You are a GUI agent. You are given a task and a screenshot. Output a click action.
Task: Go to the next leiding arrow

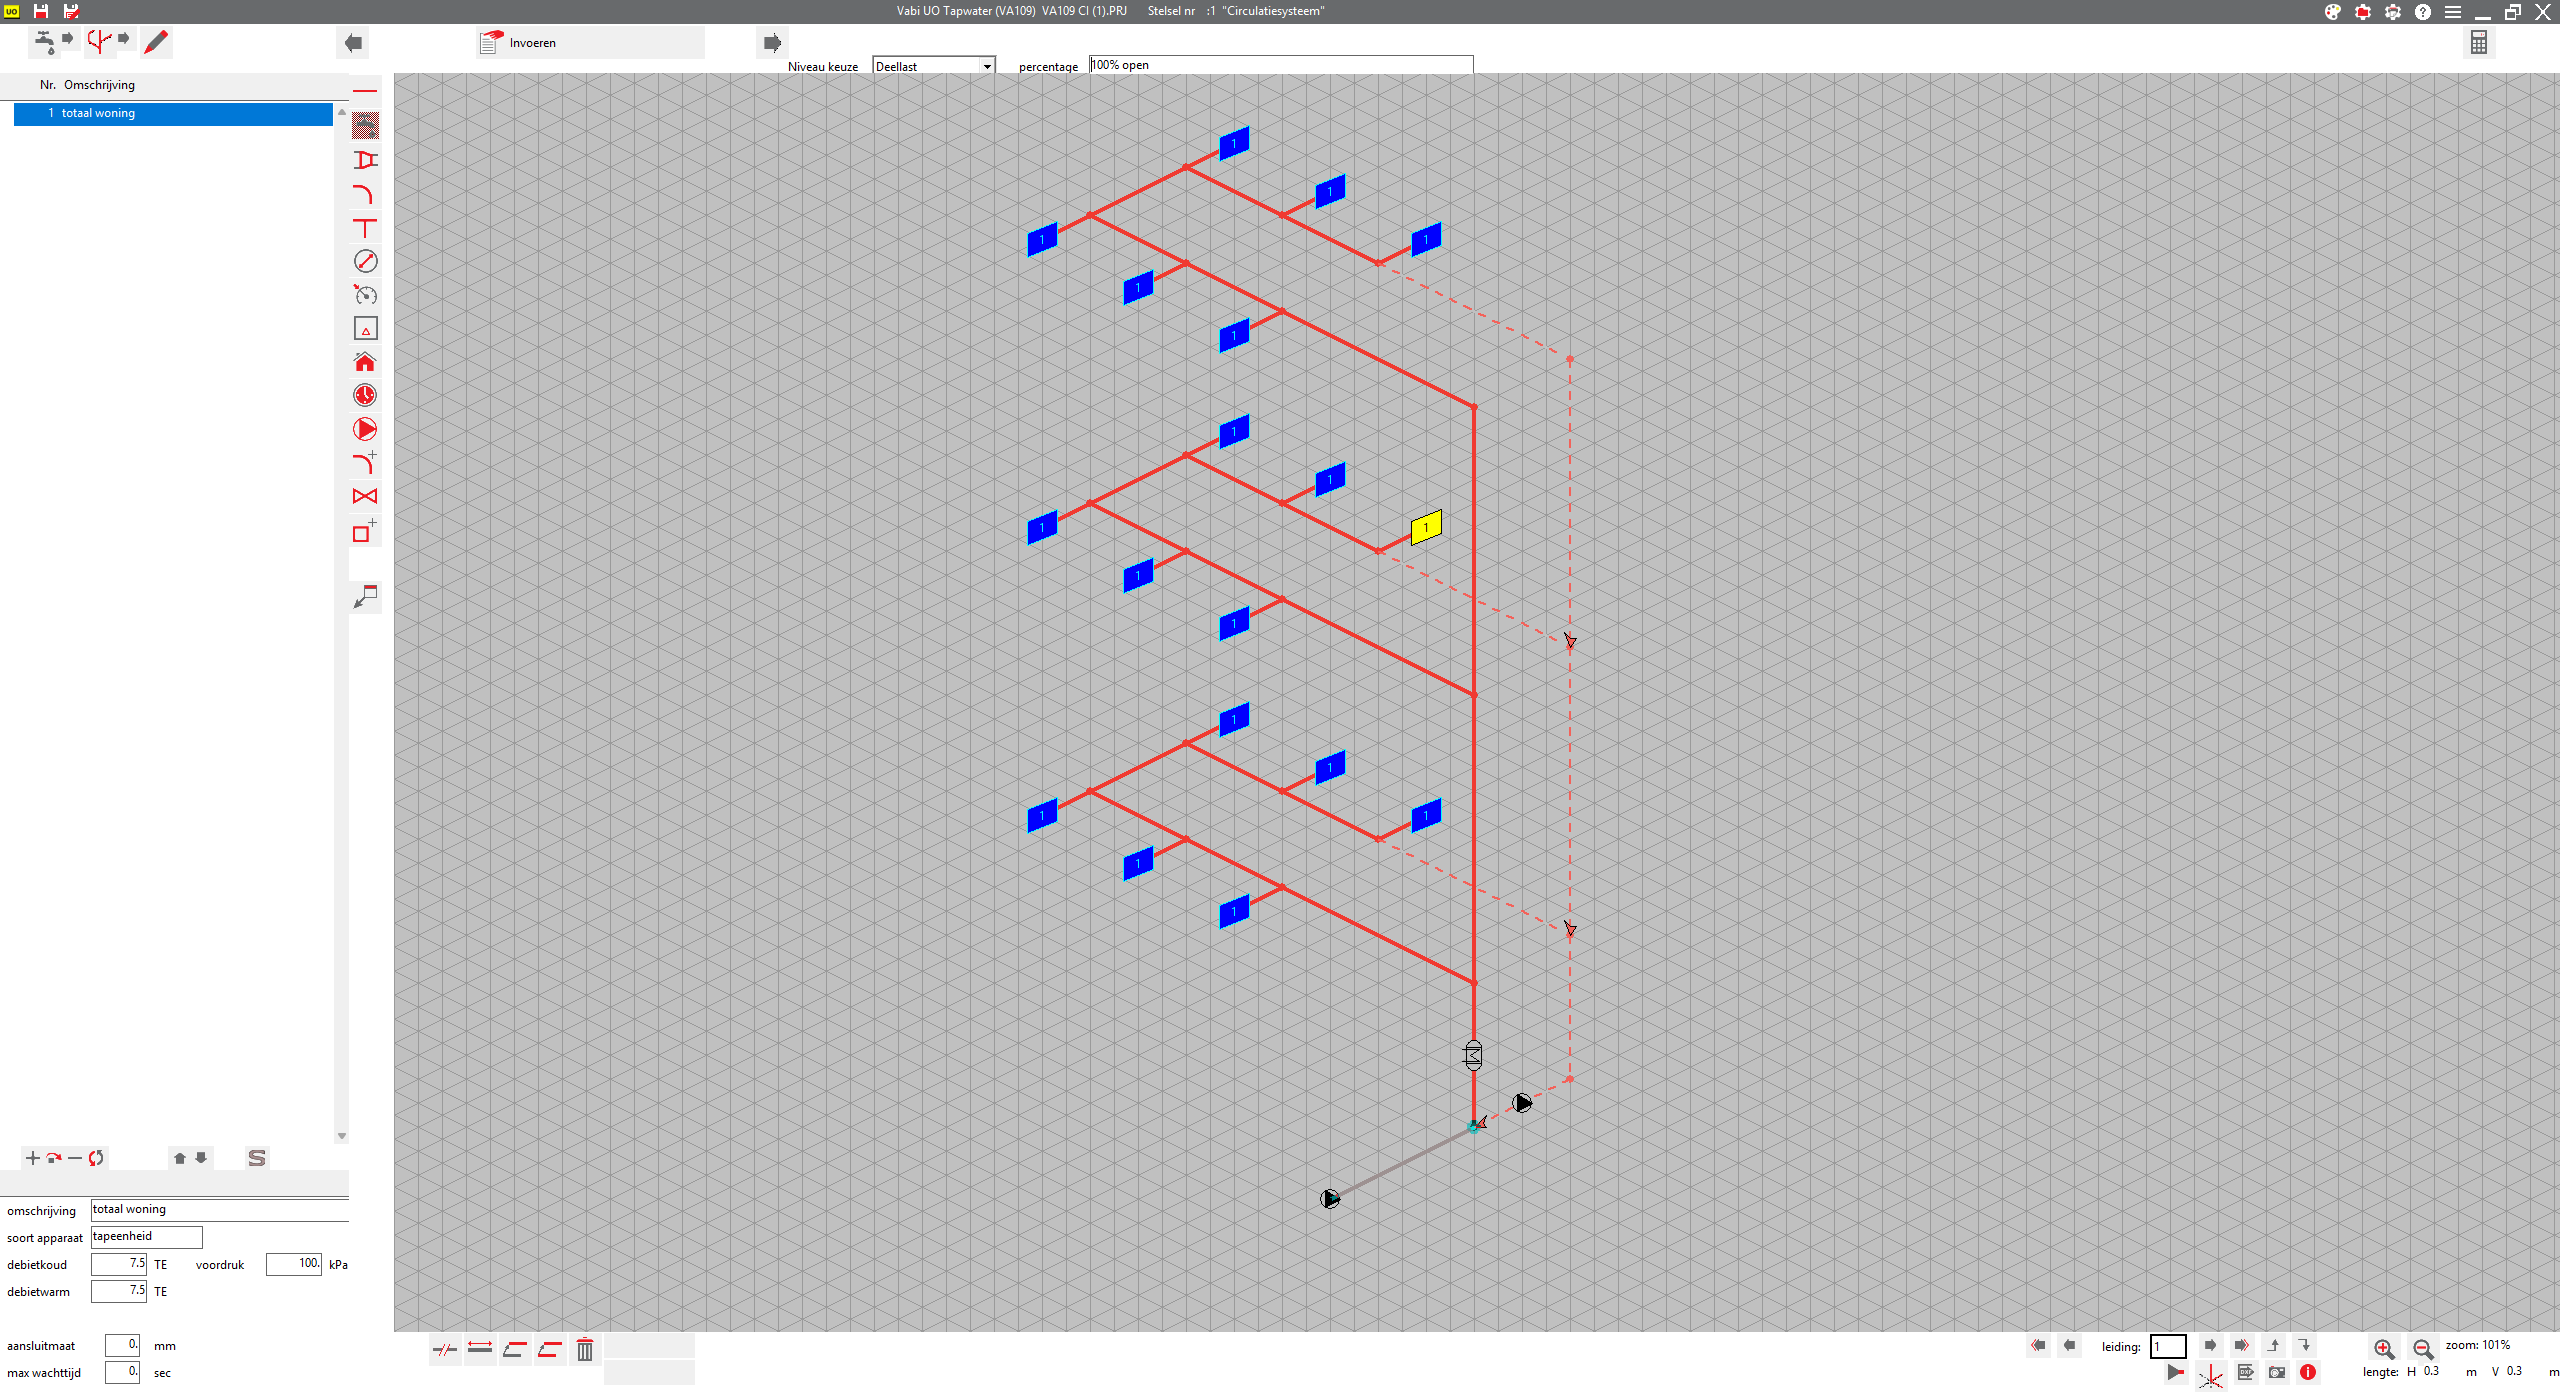[2210, 1345]
